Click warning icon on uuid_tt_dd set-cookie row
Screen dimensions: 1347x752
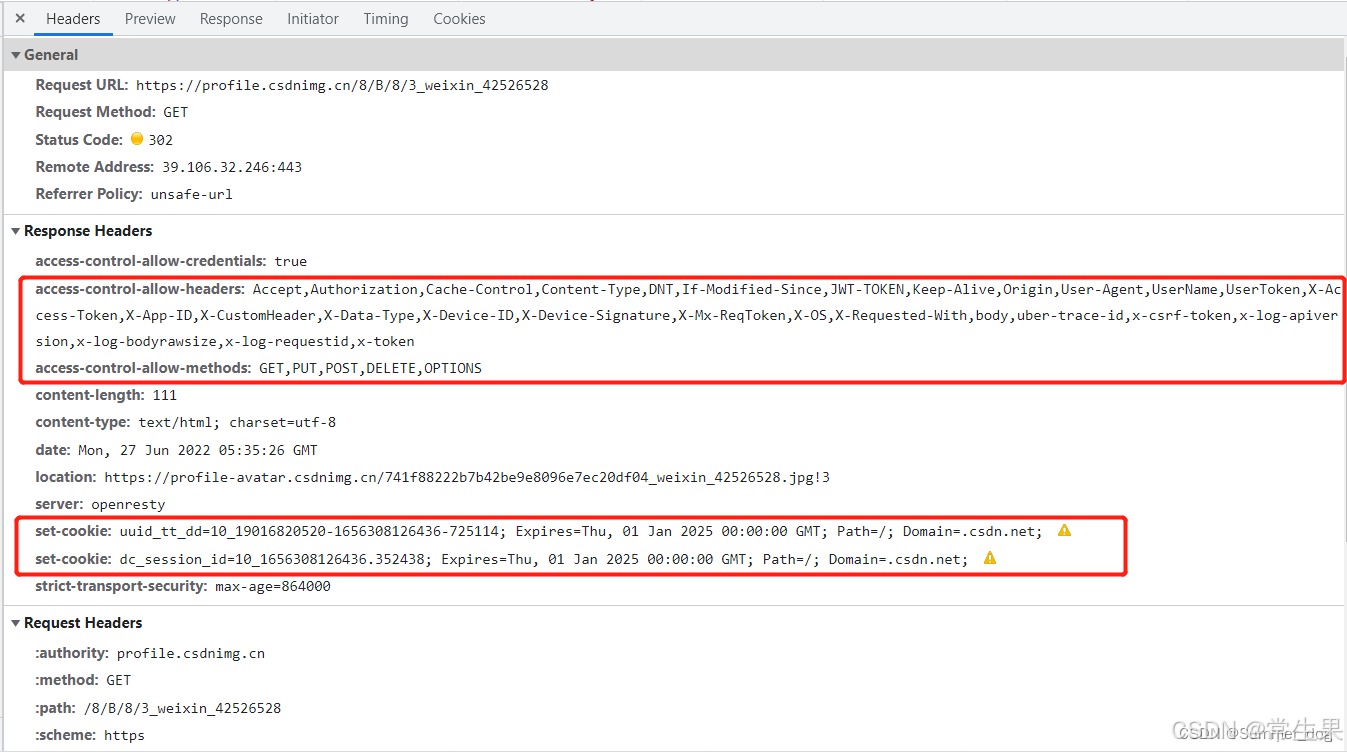1064,530
